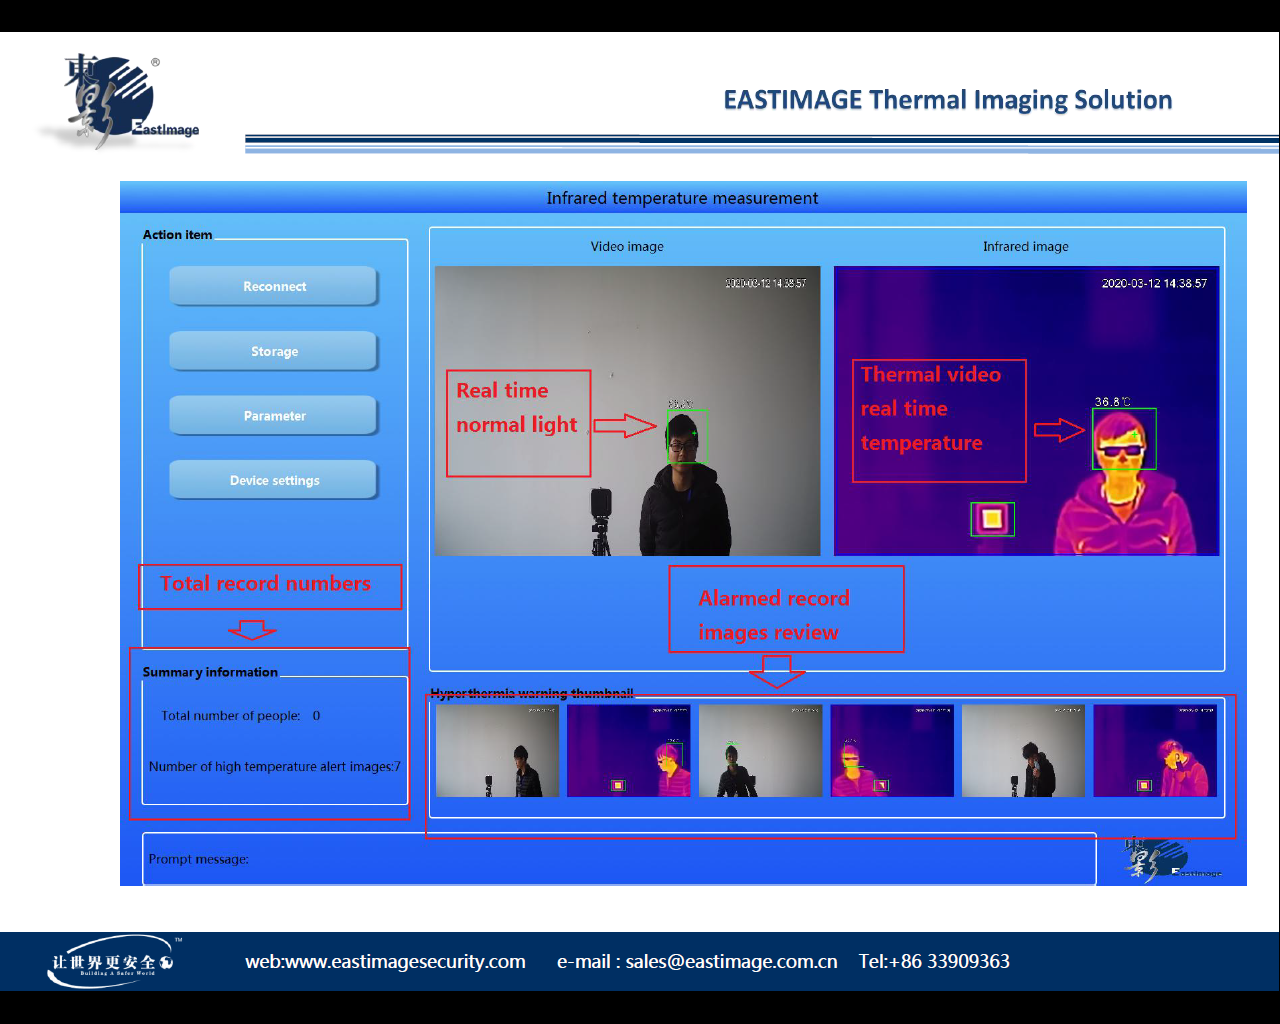Open the Parameter settings button
Viewport: 1280px width, 1024px height.
(x=274, y=416)
